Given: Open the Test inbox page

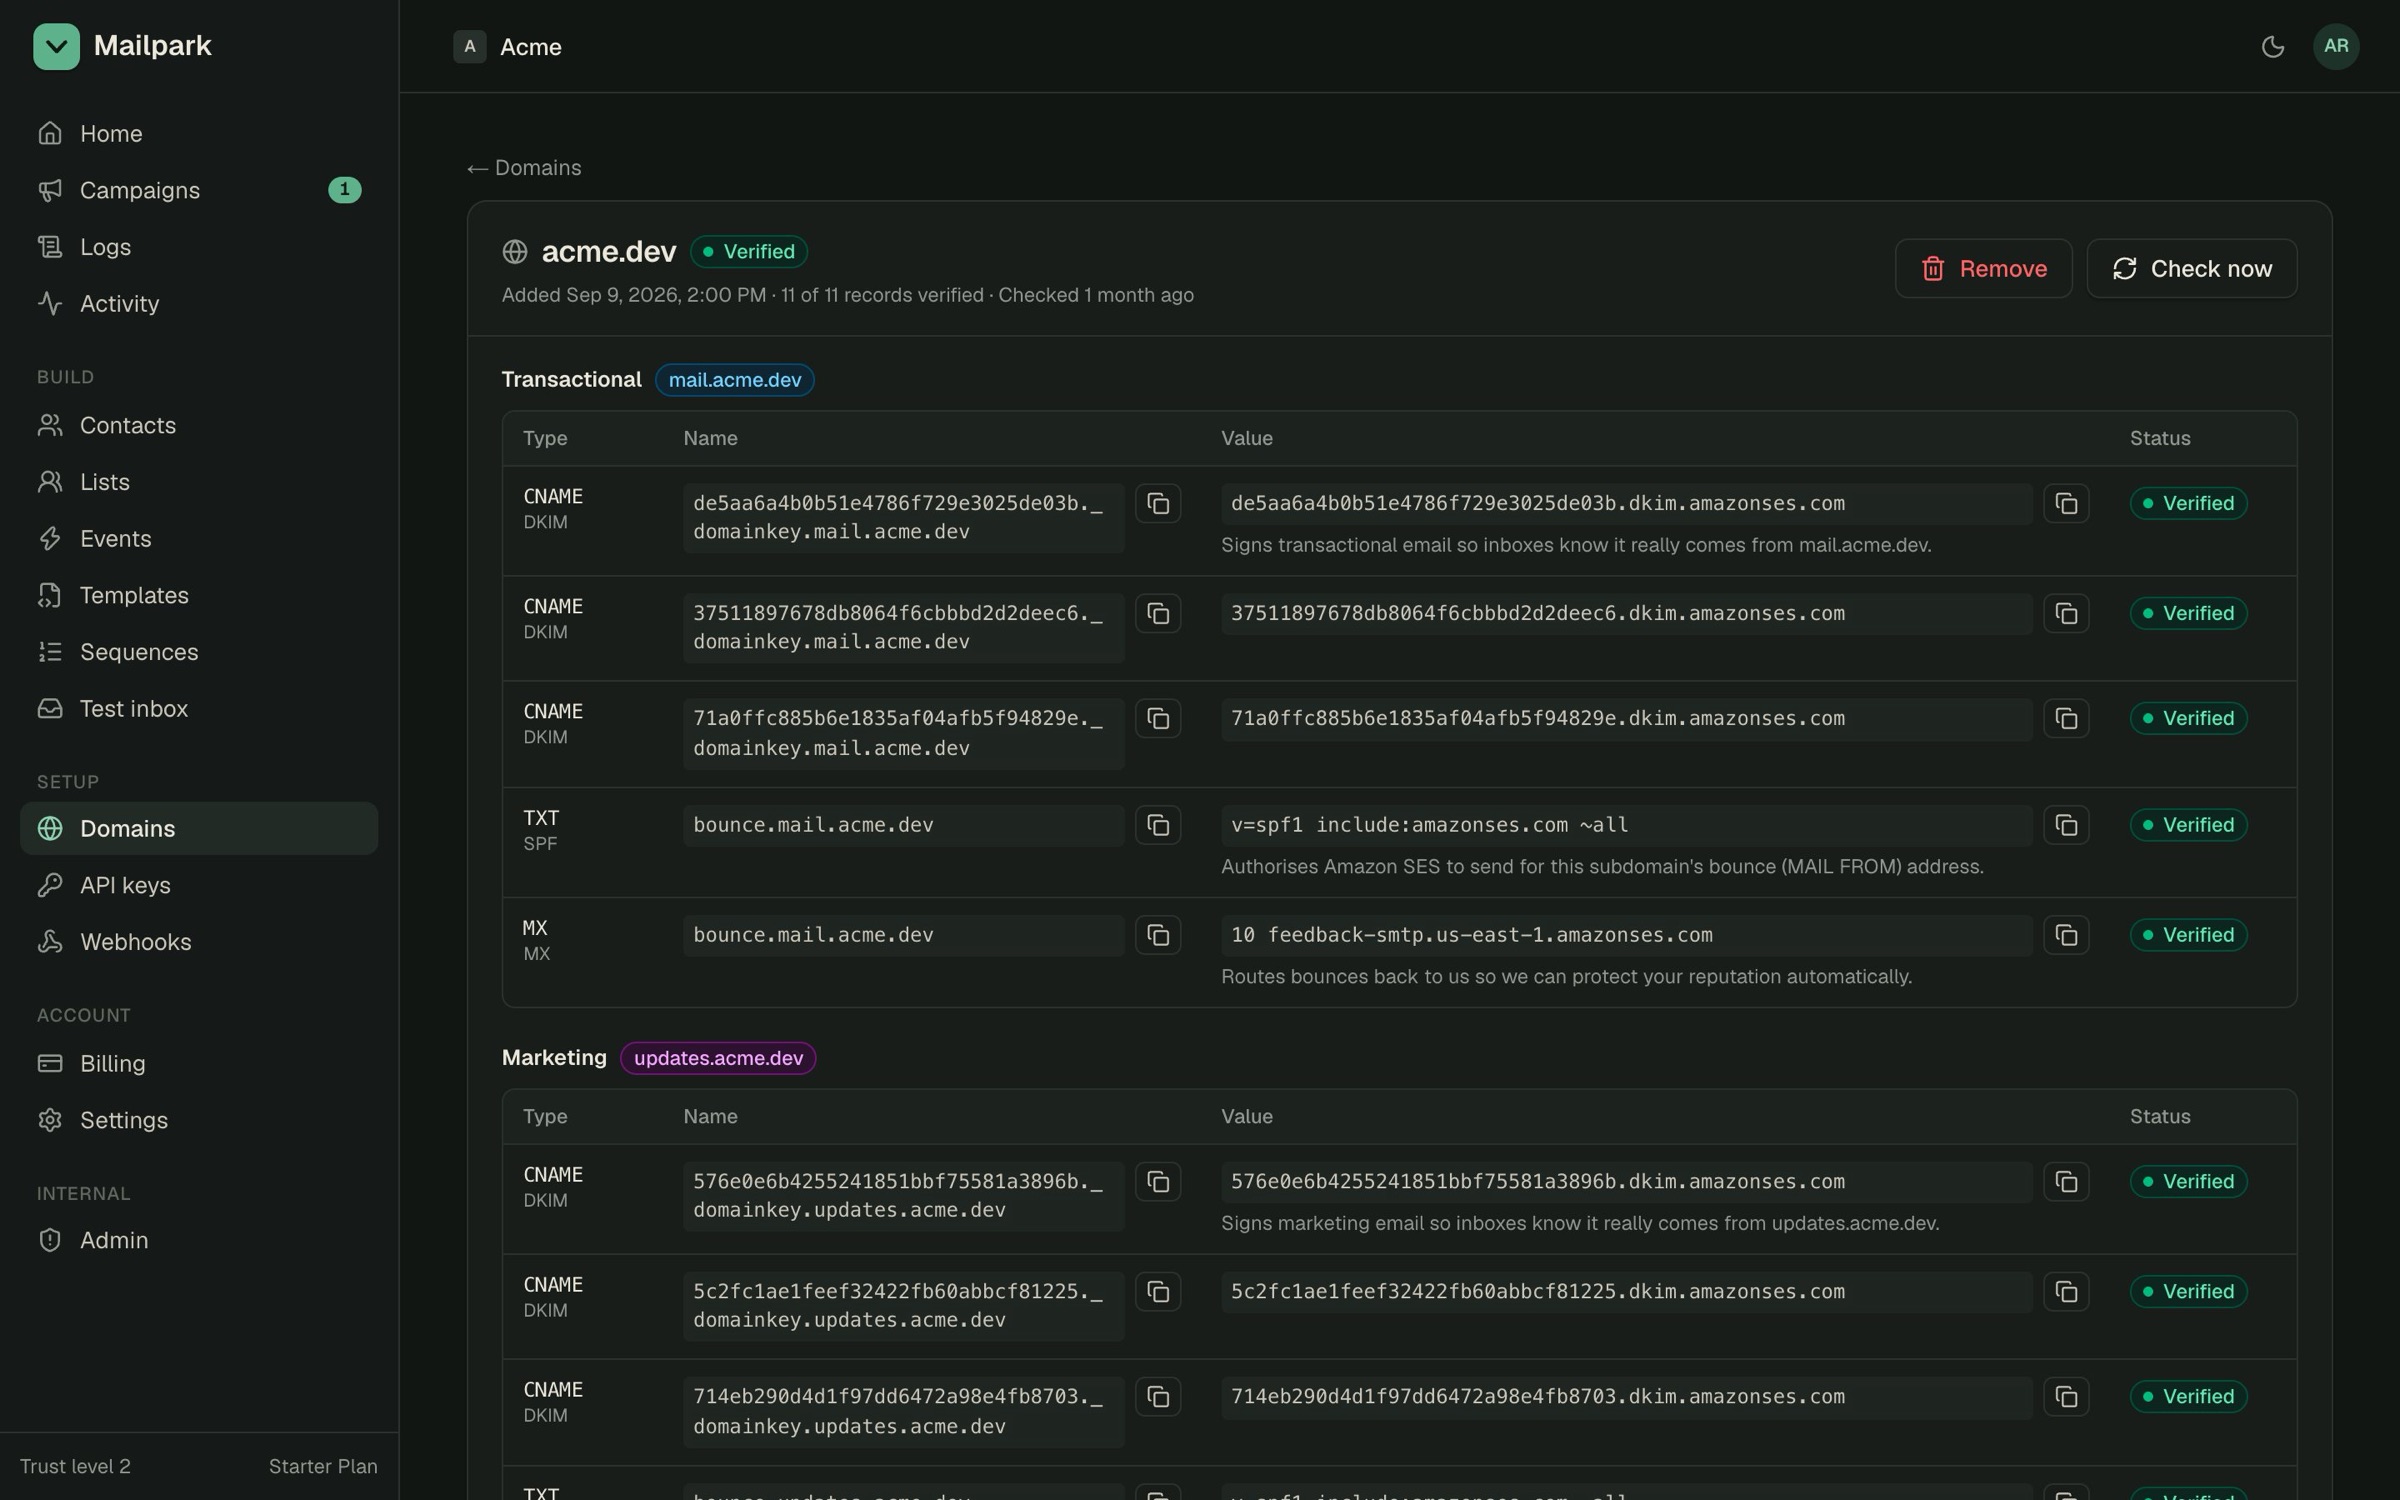Looking at the screenshot, I should pyautogui.click(x=199, y=709).
